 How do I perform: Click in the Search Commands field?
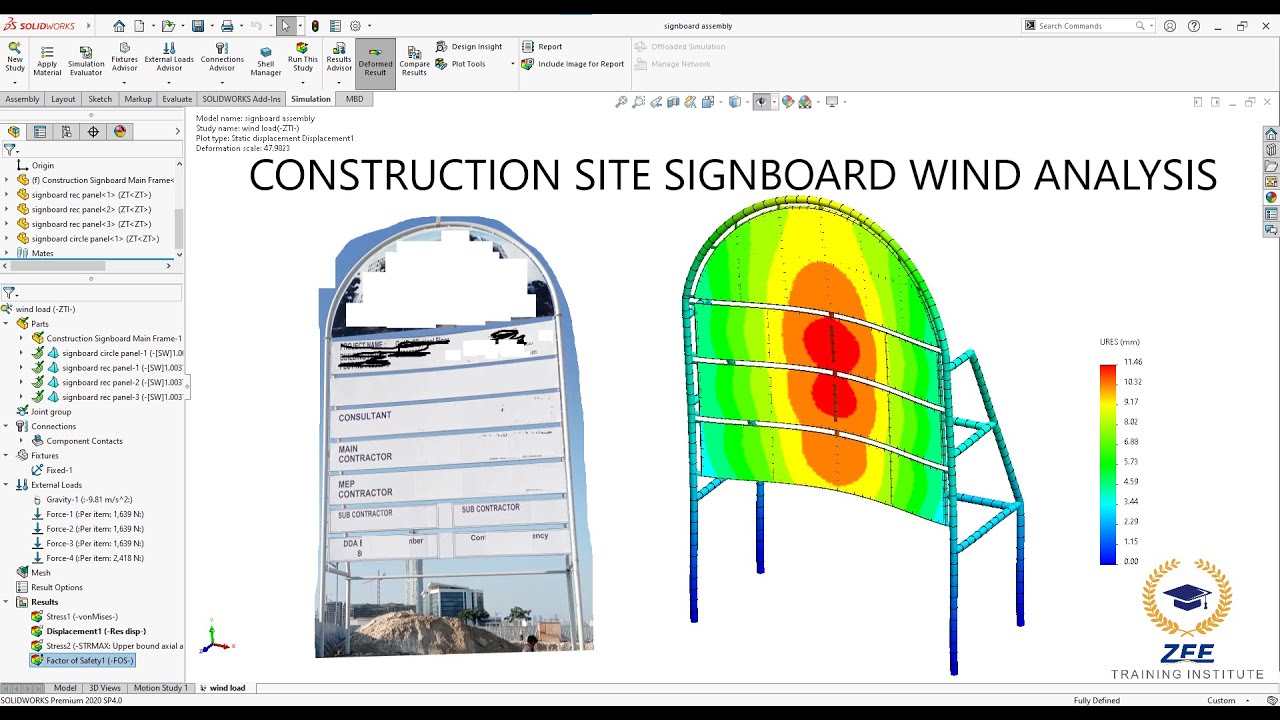click(1084, 26)
